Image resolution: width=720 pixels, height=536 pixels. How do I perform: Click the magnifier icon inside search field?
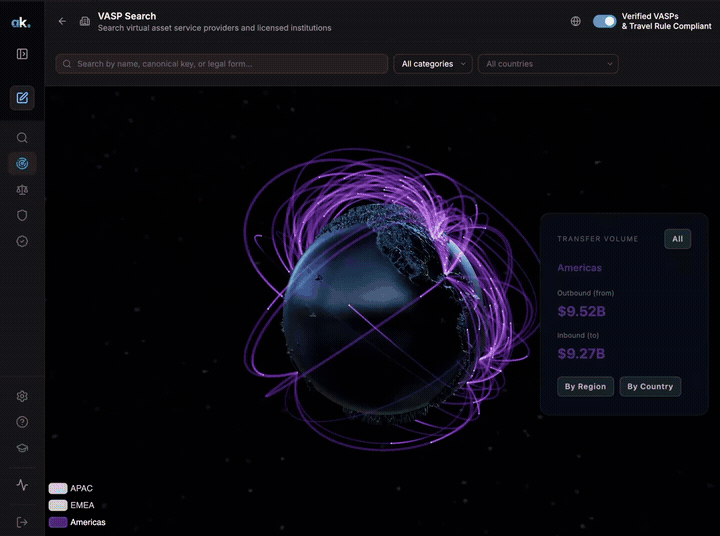[x=67, y=64]
